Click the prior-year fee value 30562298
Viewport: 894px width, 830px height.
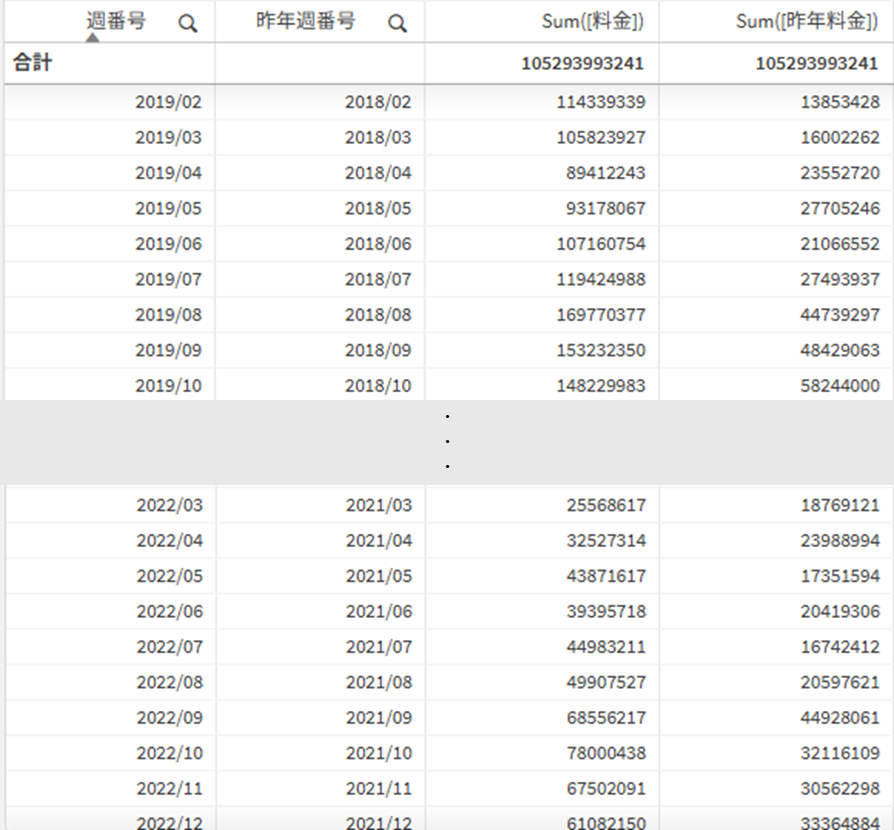(x=840, y=788)
